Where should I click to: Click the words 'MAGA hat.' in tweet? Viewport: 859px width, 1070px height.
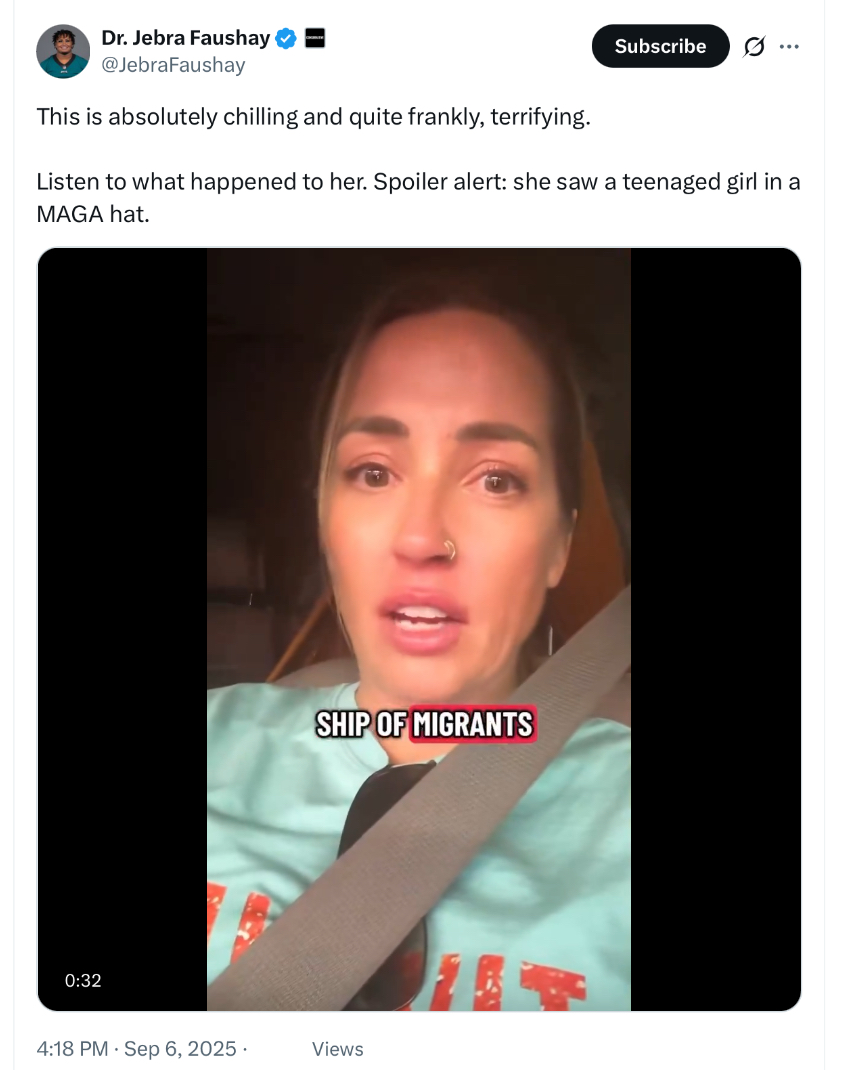click(x=93, y=214)
